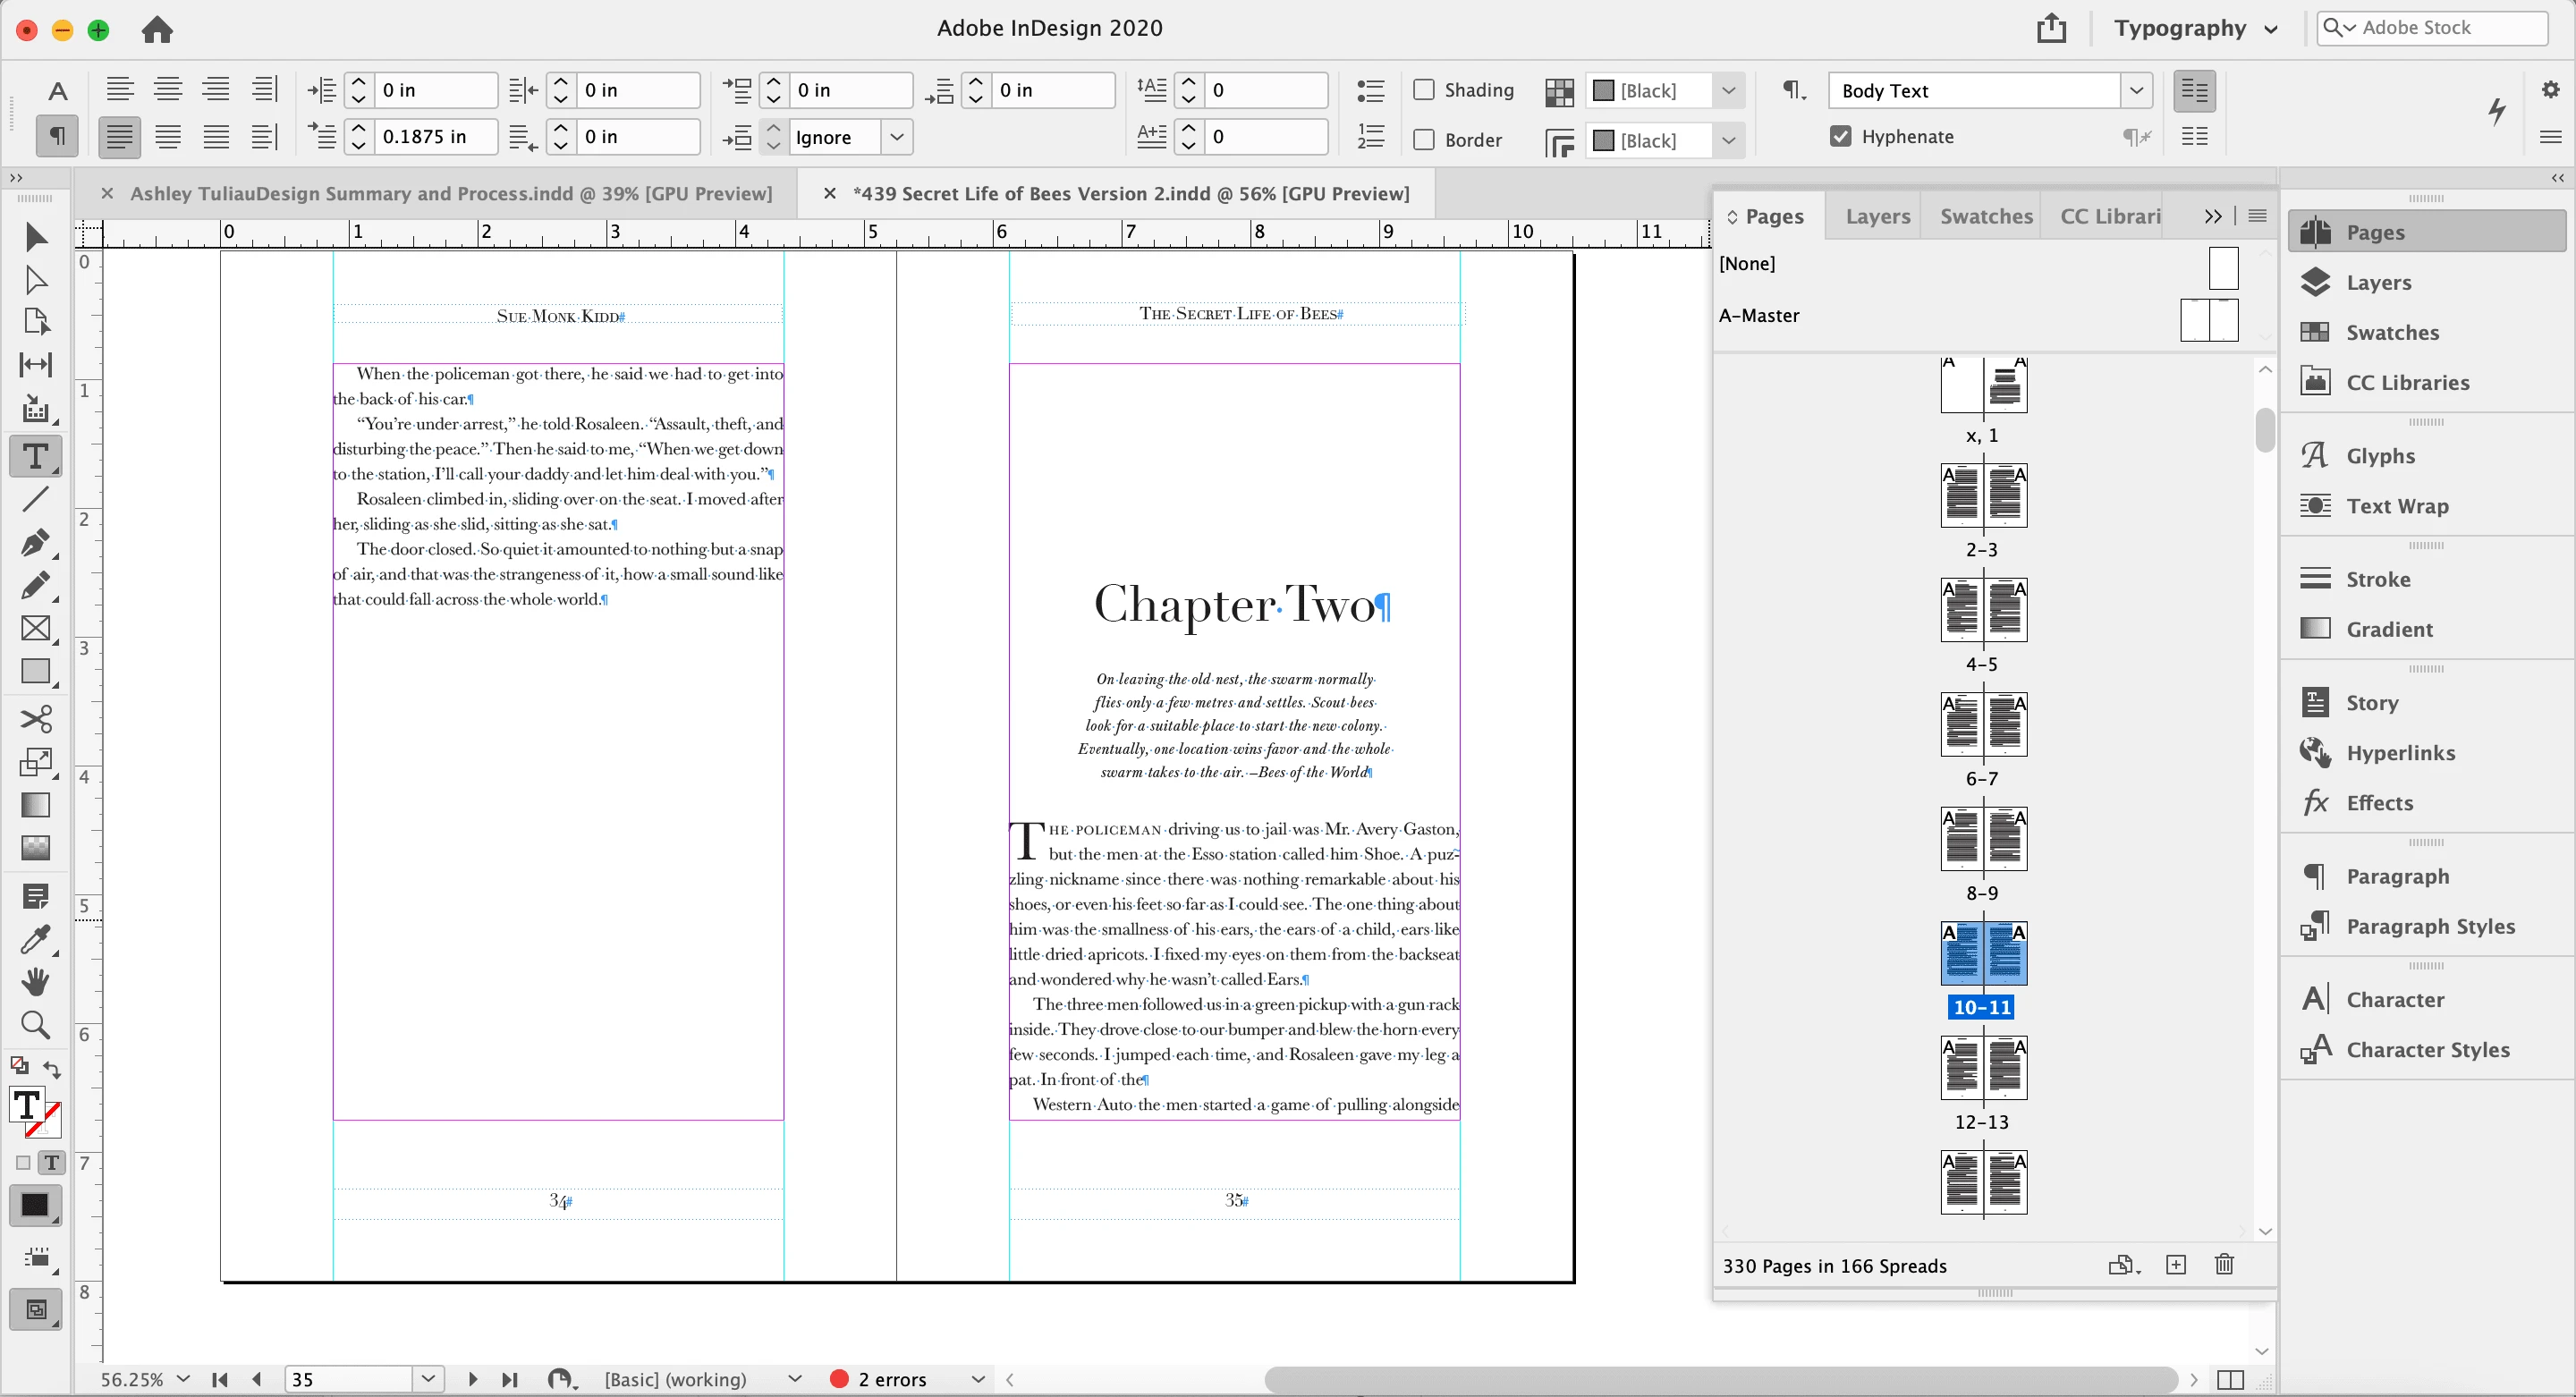Switch to the Layers panel tab

point(1877,216)
